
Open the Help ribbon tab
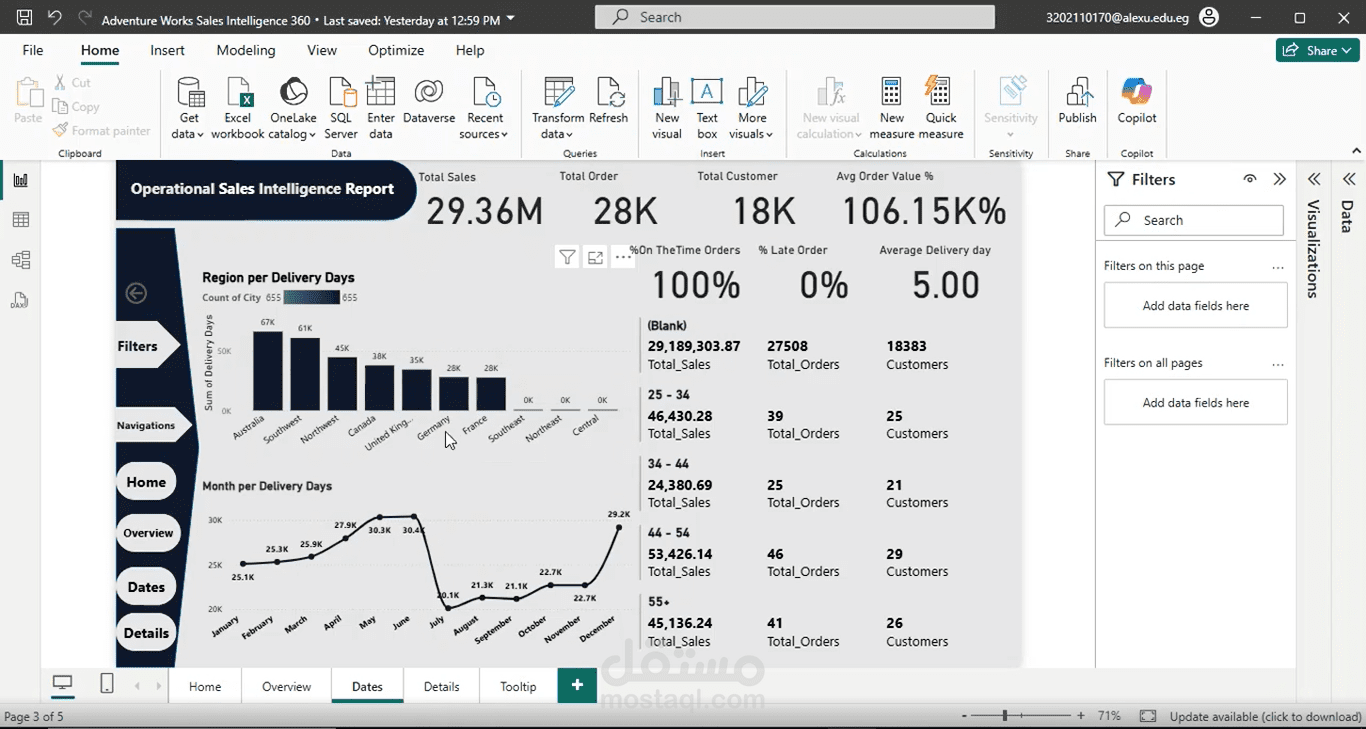(470, 50)
